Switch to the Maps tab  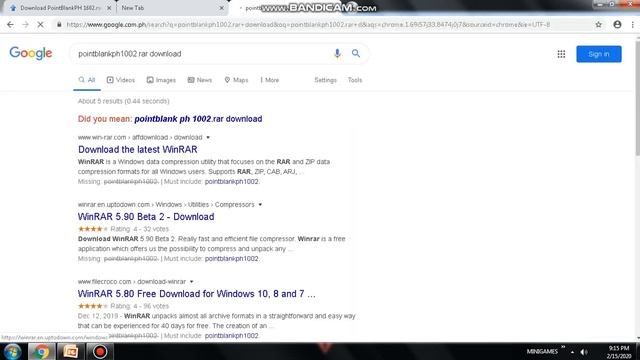(236, 80)
